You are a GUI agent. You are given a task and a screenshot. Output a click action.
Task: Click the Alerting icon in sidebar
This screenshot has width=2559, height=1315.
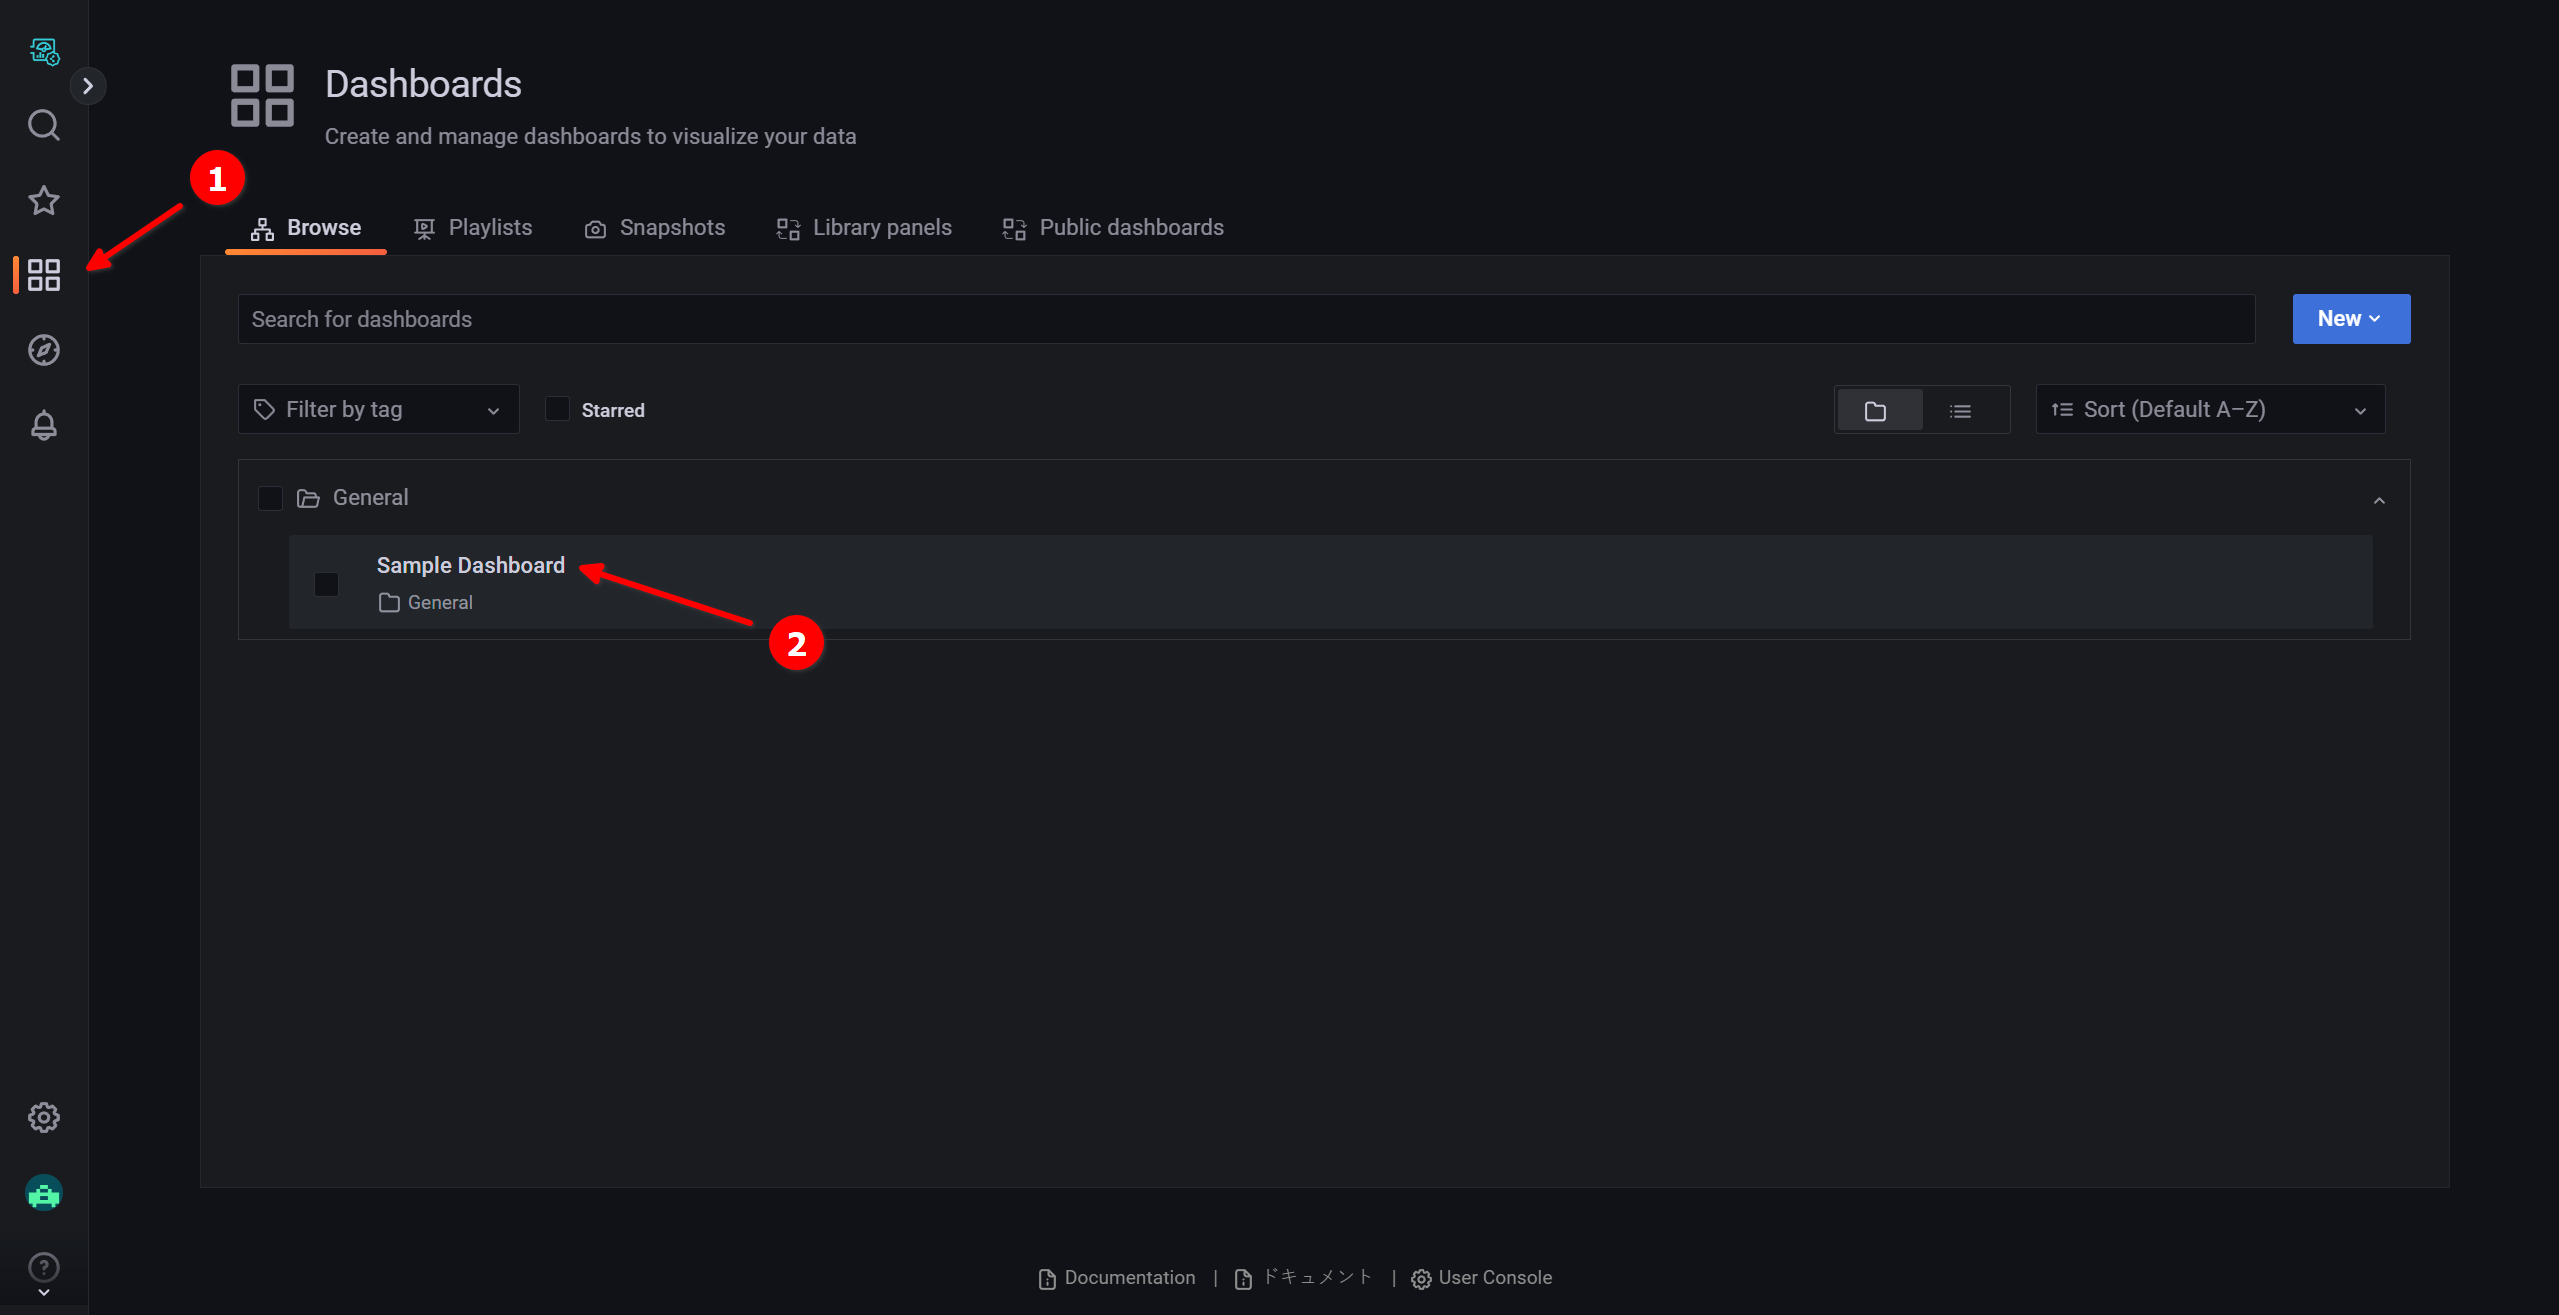click(x=44, y=424)
